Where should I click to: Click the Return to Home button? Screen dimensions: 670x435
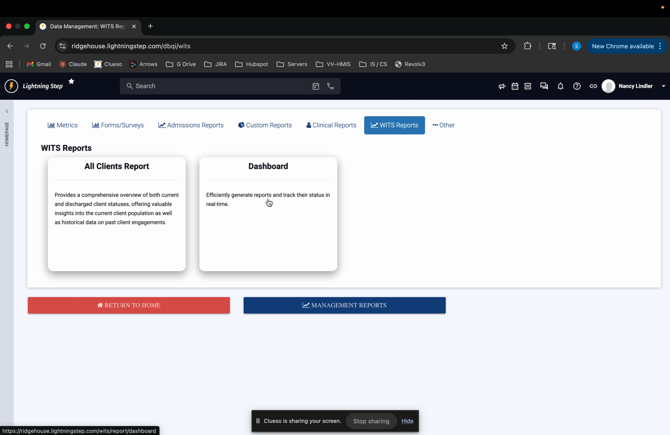click(x=129, y=305)
